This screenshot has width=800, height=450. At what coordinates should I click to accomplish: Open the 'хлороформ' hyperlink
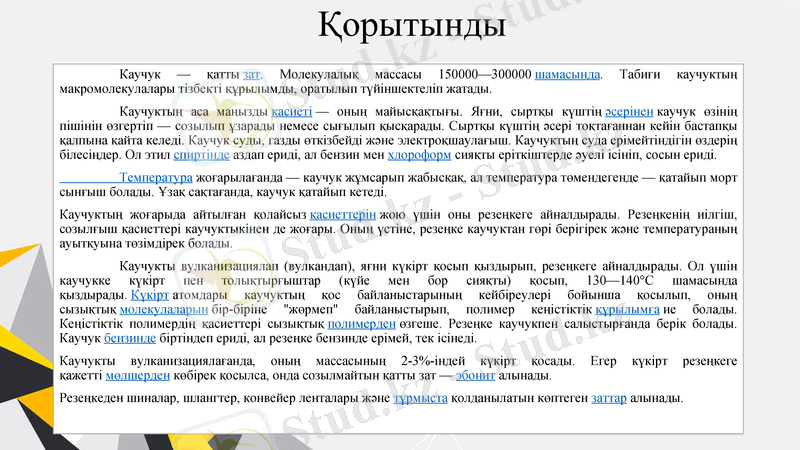click(x=419, y=155)
